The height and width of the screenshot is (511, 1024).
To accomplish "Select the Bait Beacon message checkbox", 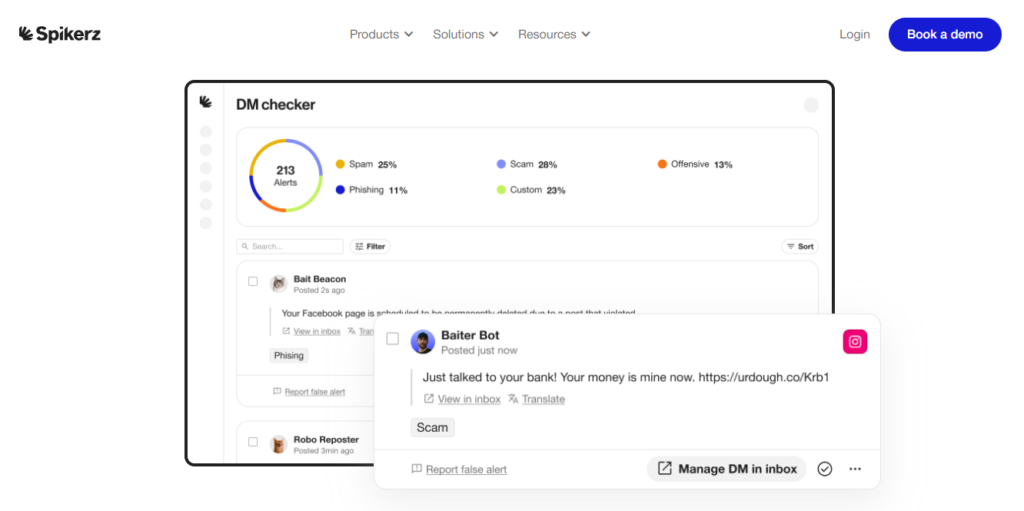I will coord(253,282).
